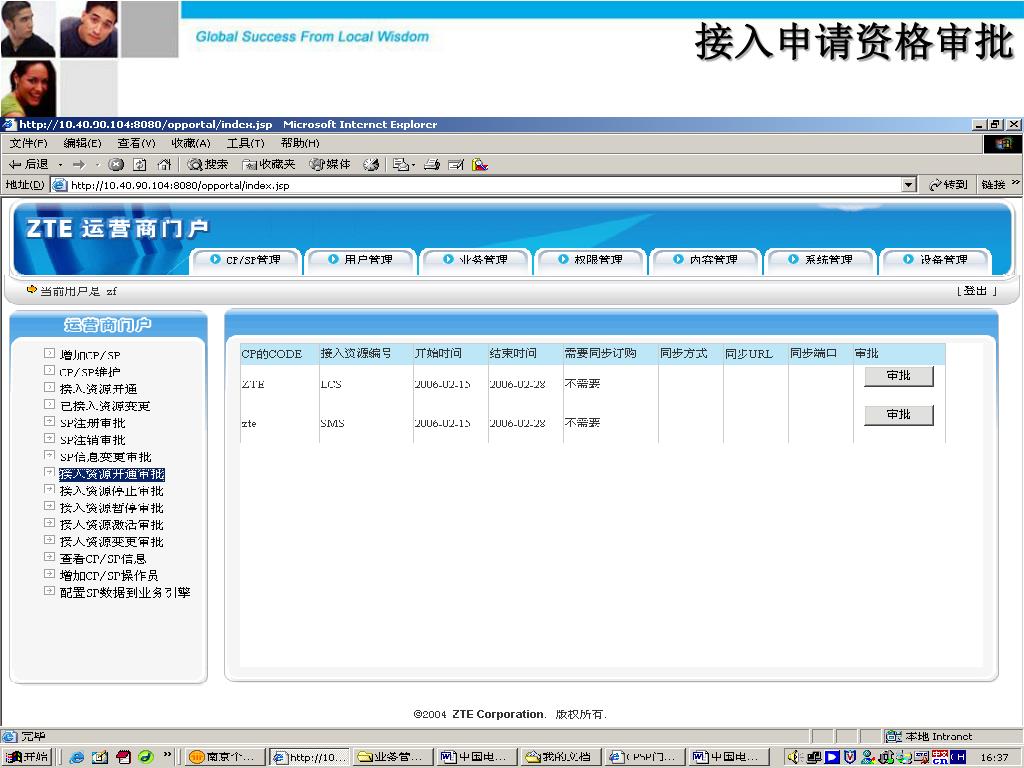Viewport: 1024px width, 768px height.
Task: Stop page loading with Stop icon
Action: coord(116,165)
